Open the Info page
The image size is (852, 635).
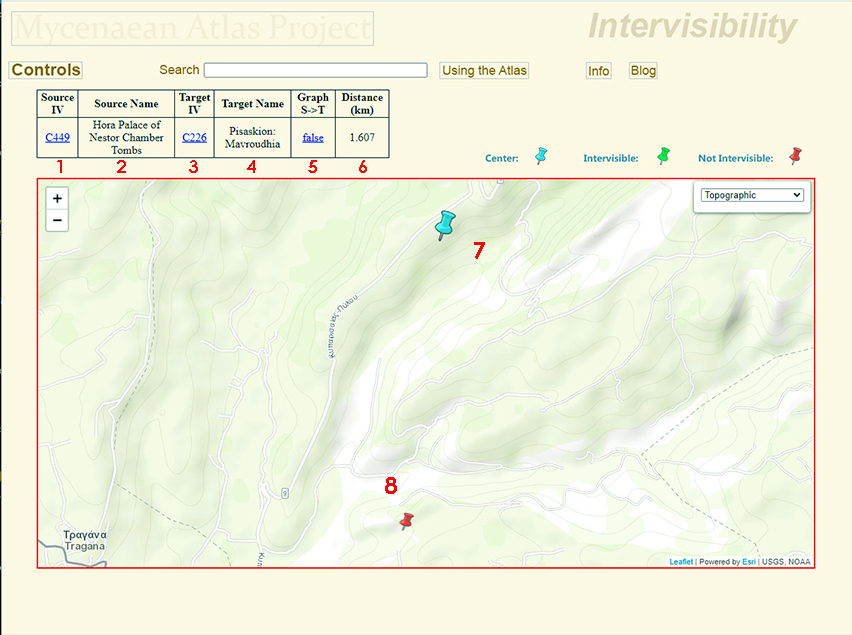pyautogui.click(x=599, y=71)
